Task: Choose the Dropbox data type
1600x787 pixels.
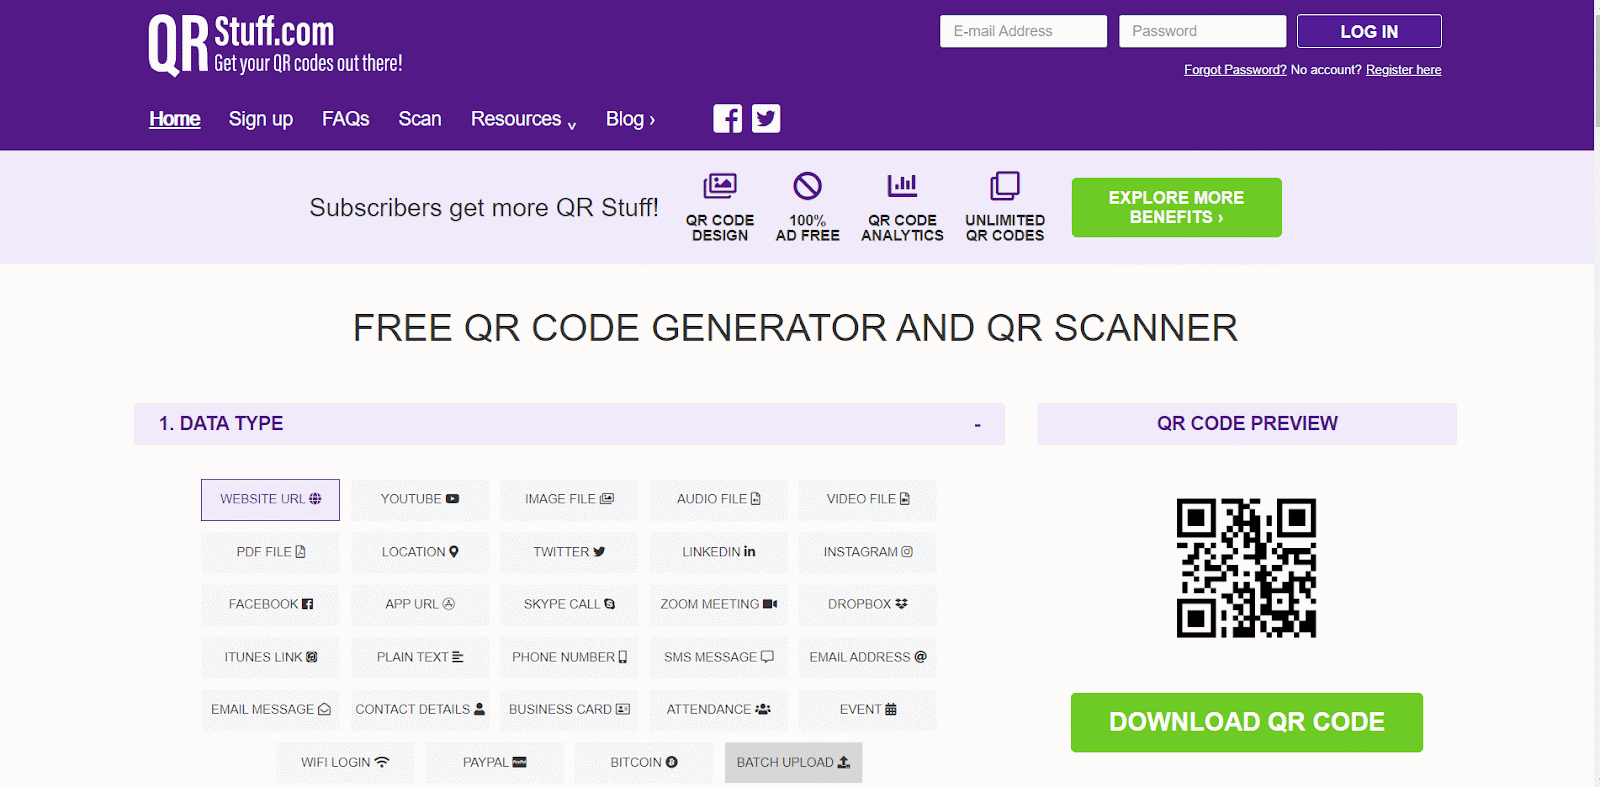Action: point(868,605)
